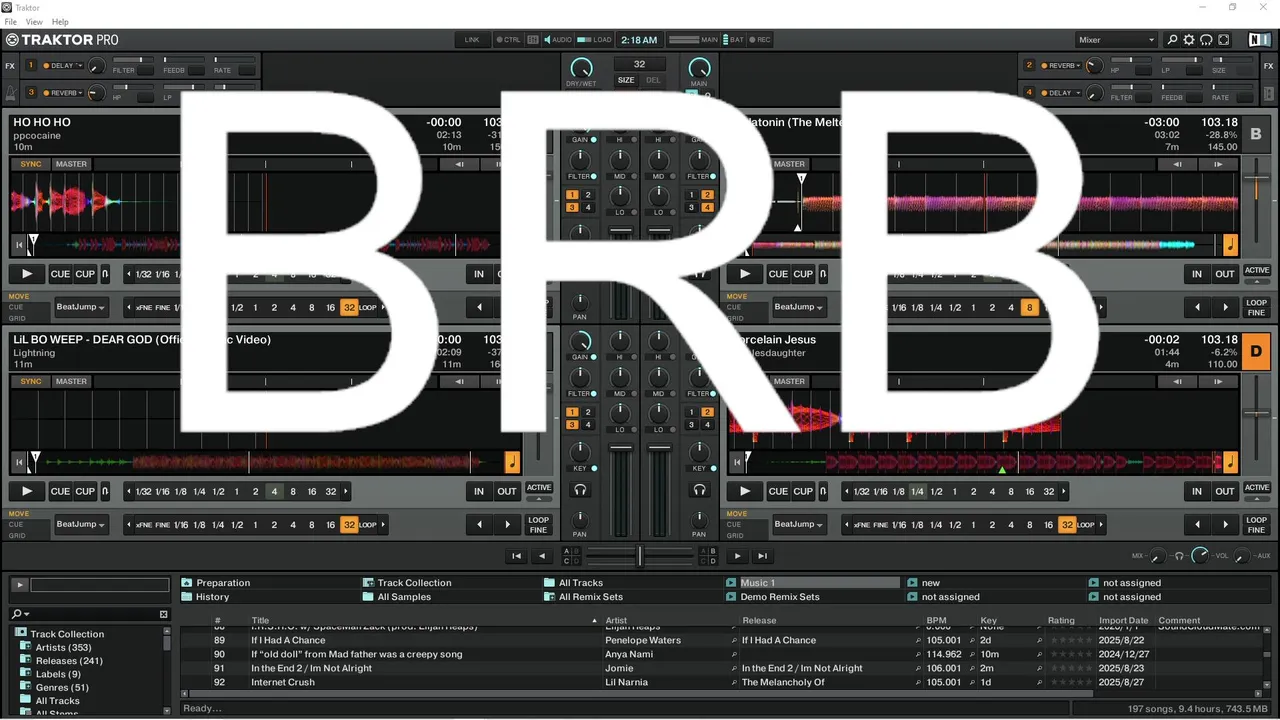Open BeatJump dropdown on deck A
Viewport: 1280px width, 720px height.
[80, 307]
